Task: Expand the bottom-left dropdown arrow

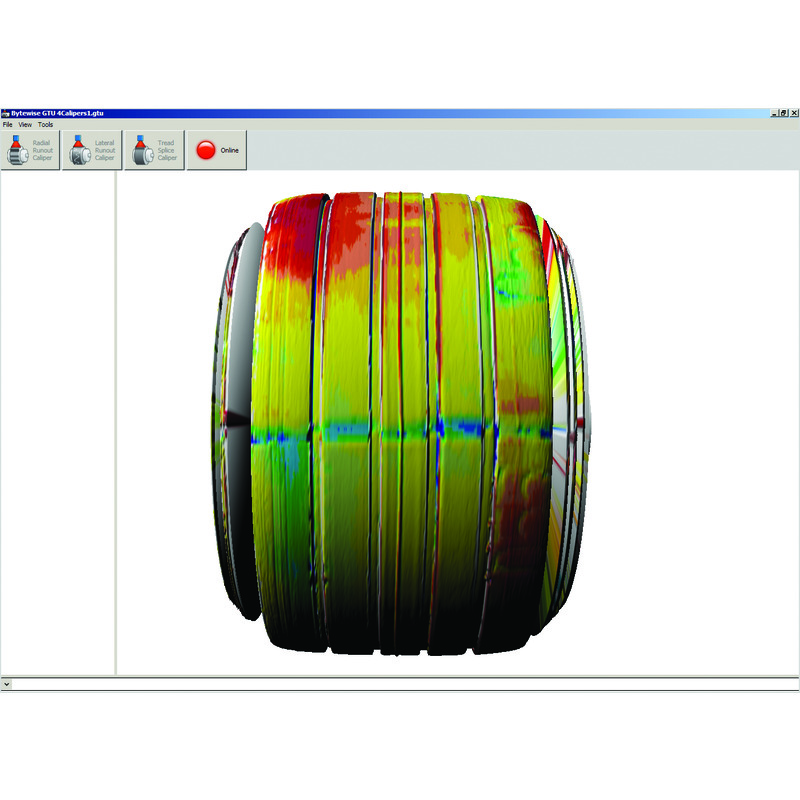Action: (x=6, y=685)
